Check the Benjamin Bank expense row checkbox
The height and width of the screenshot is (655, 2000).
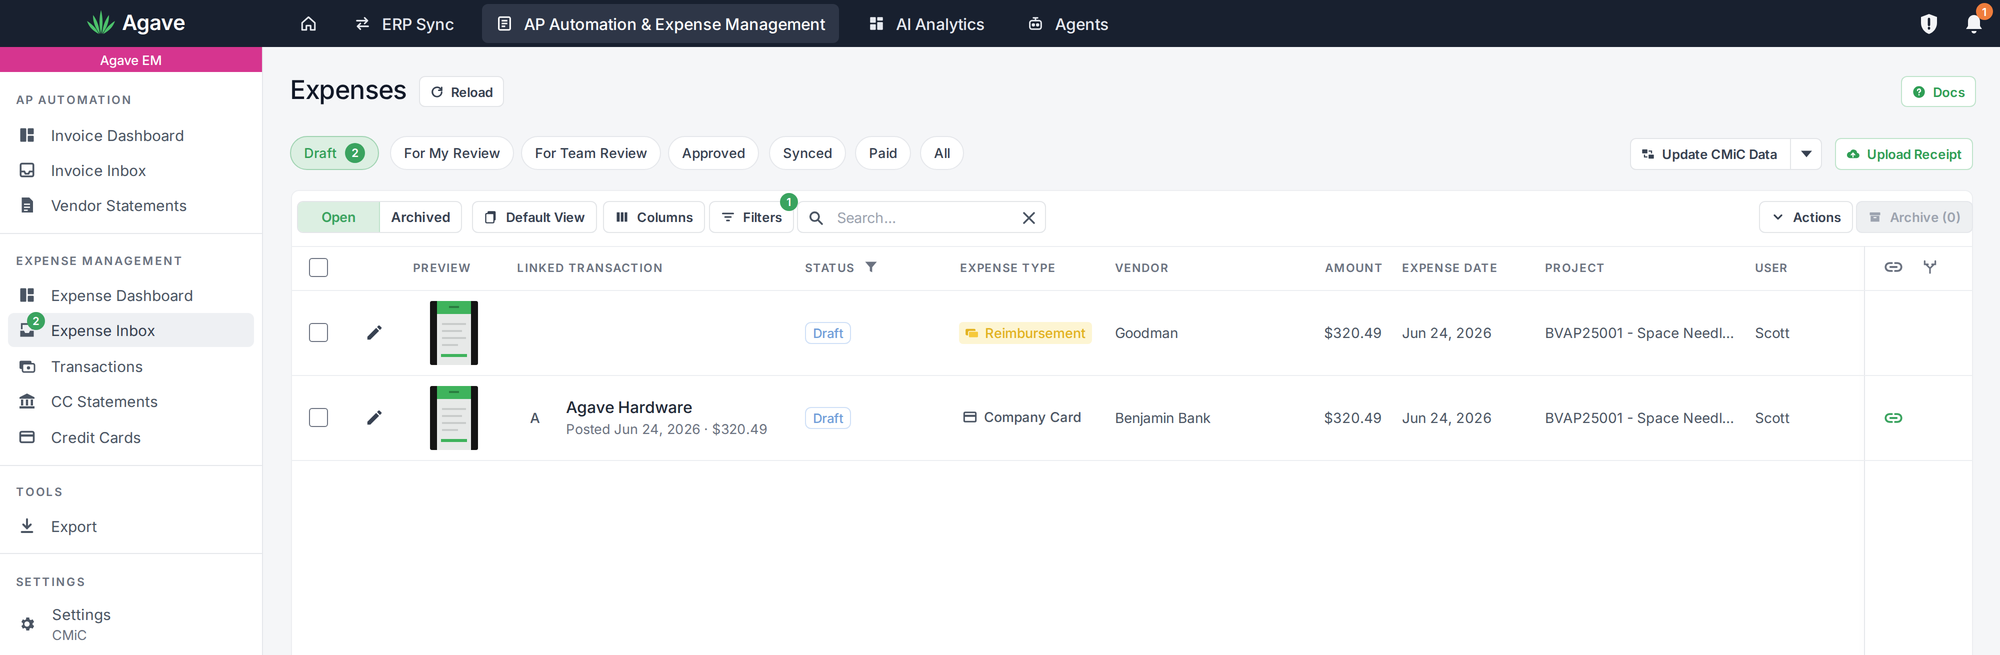tap(318, 418)
